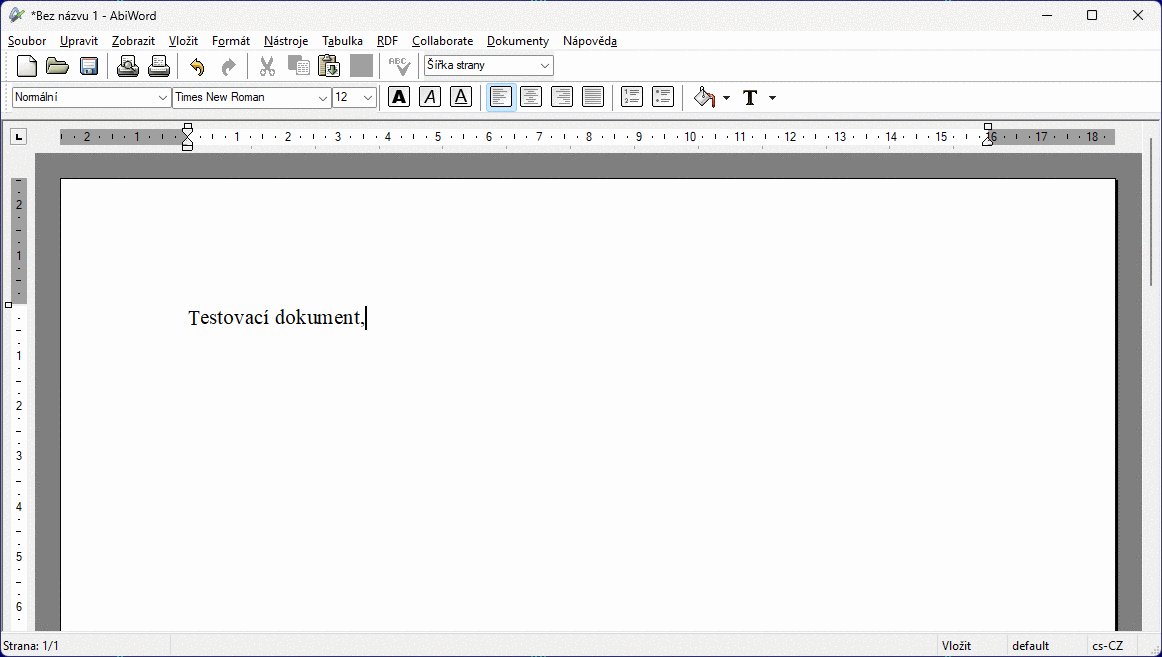
Task: Toggle italic formatting
Action: [x=430, y=97]
